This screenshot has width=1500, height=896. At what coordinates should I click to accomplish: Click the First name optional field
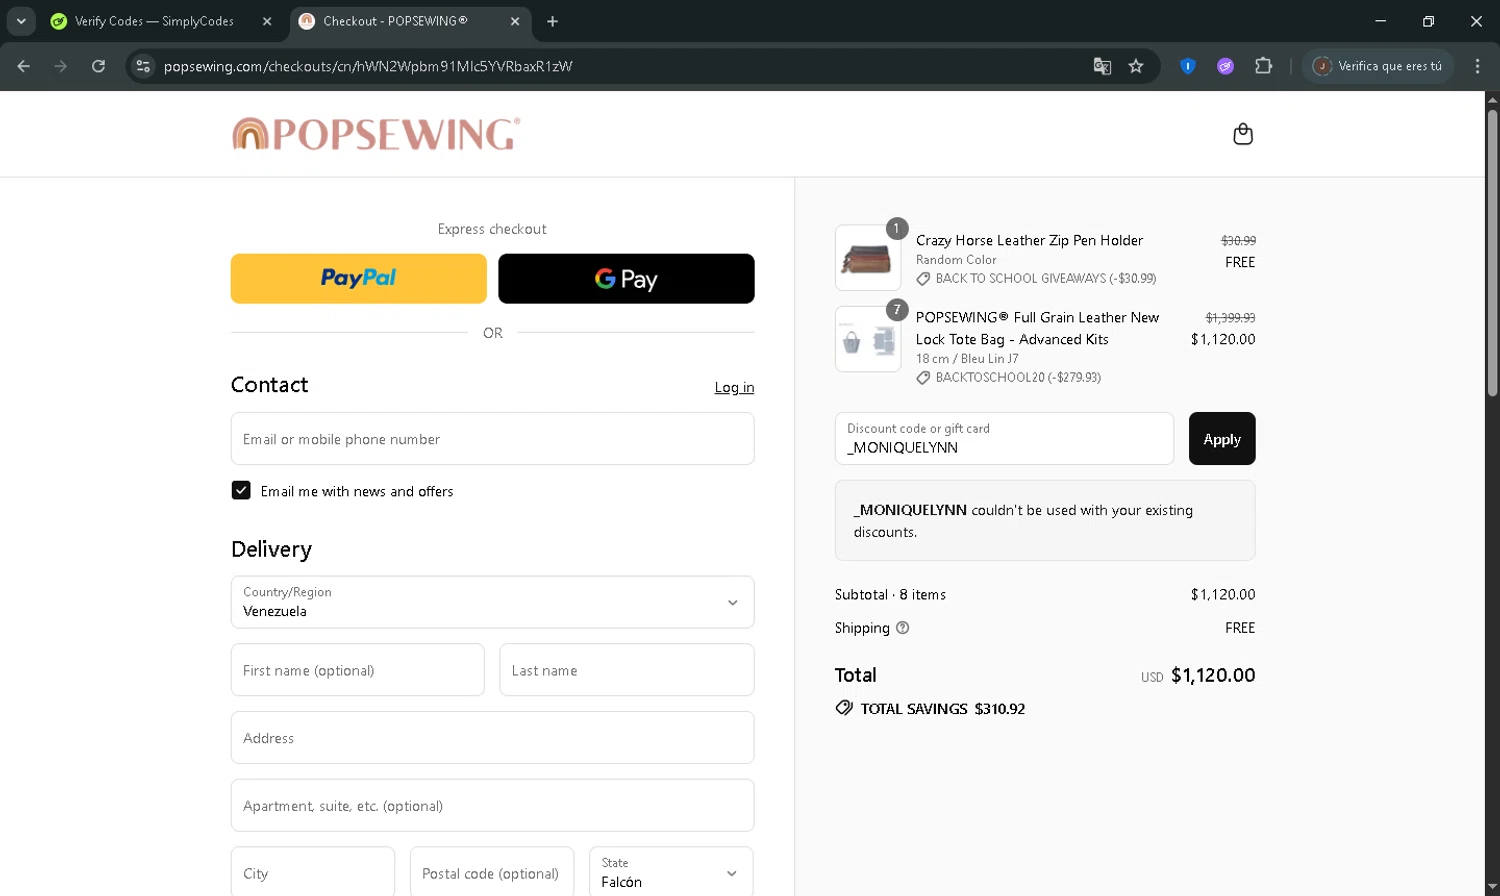[357, 670]
